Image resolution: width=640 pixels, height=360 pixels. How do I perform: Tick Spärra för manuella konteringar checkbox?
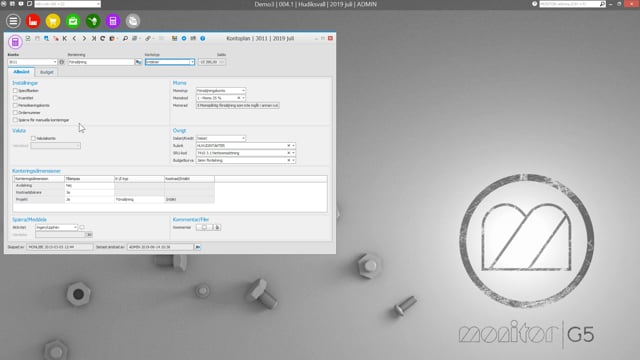(16, 120)
